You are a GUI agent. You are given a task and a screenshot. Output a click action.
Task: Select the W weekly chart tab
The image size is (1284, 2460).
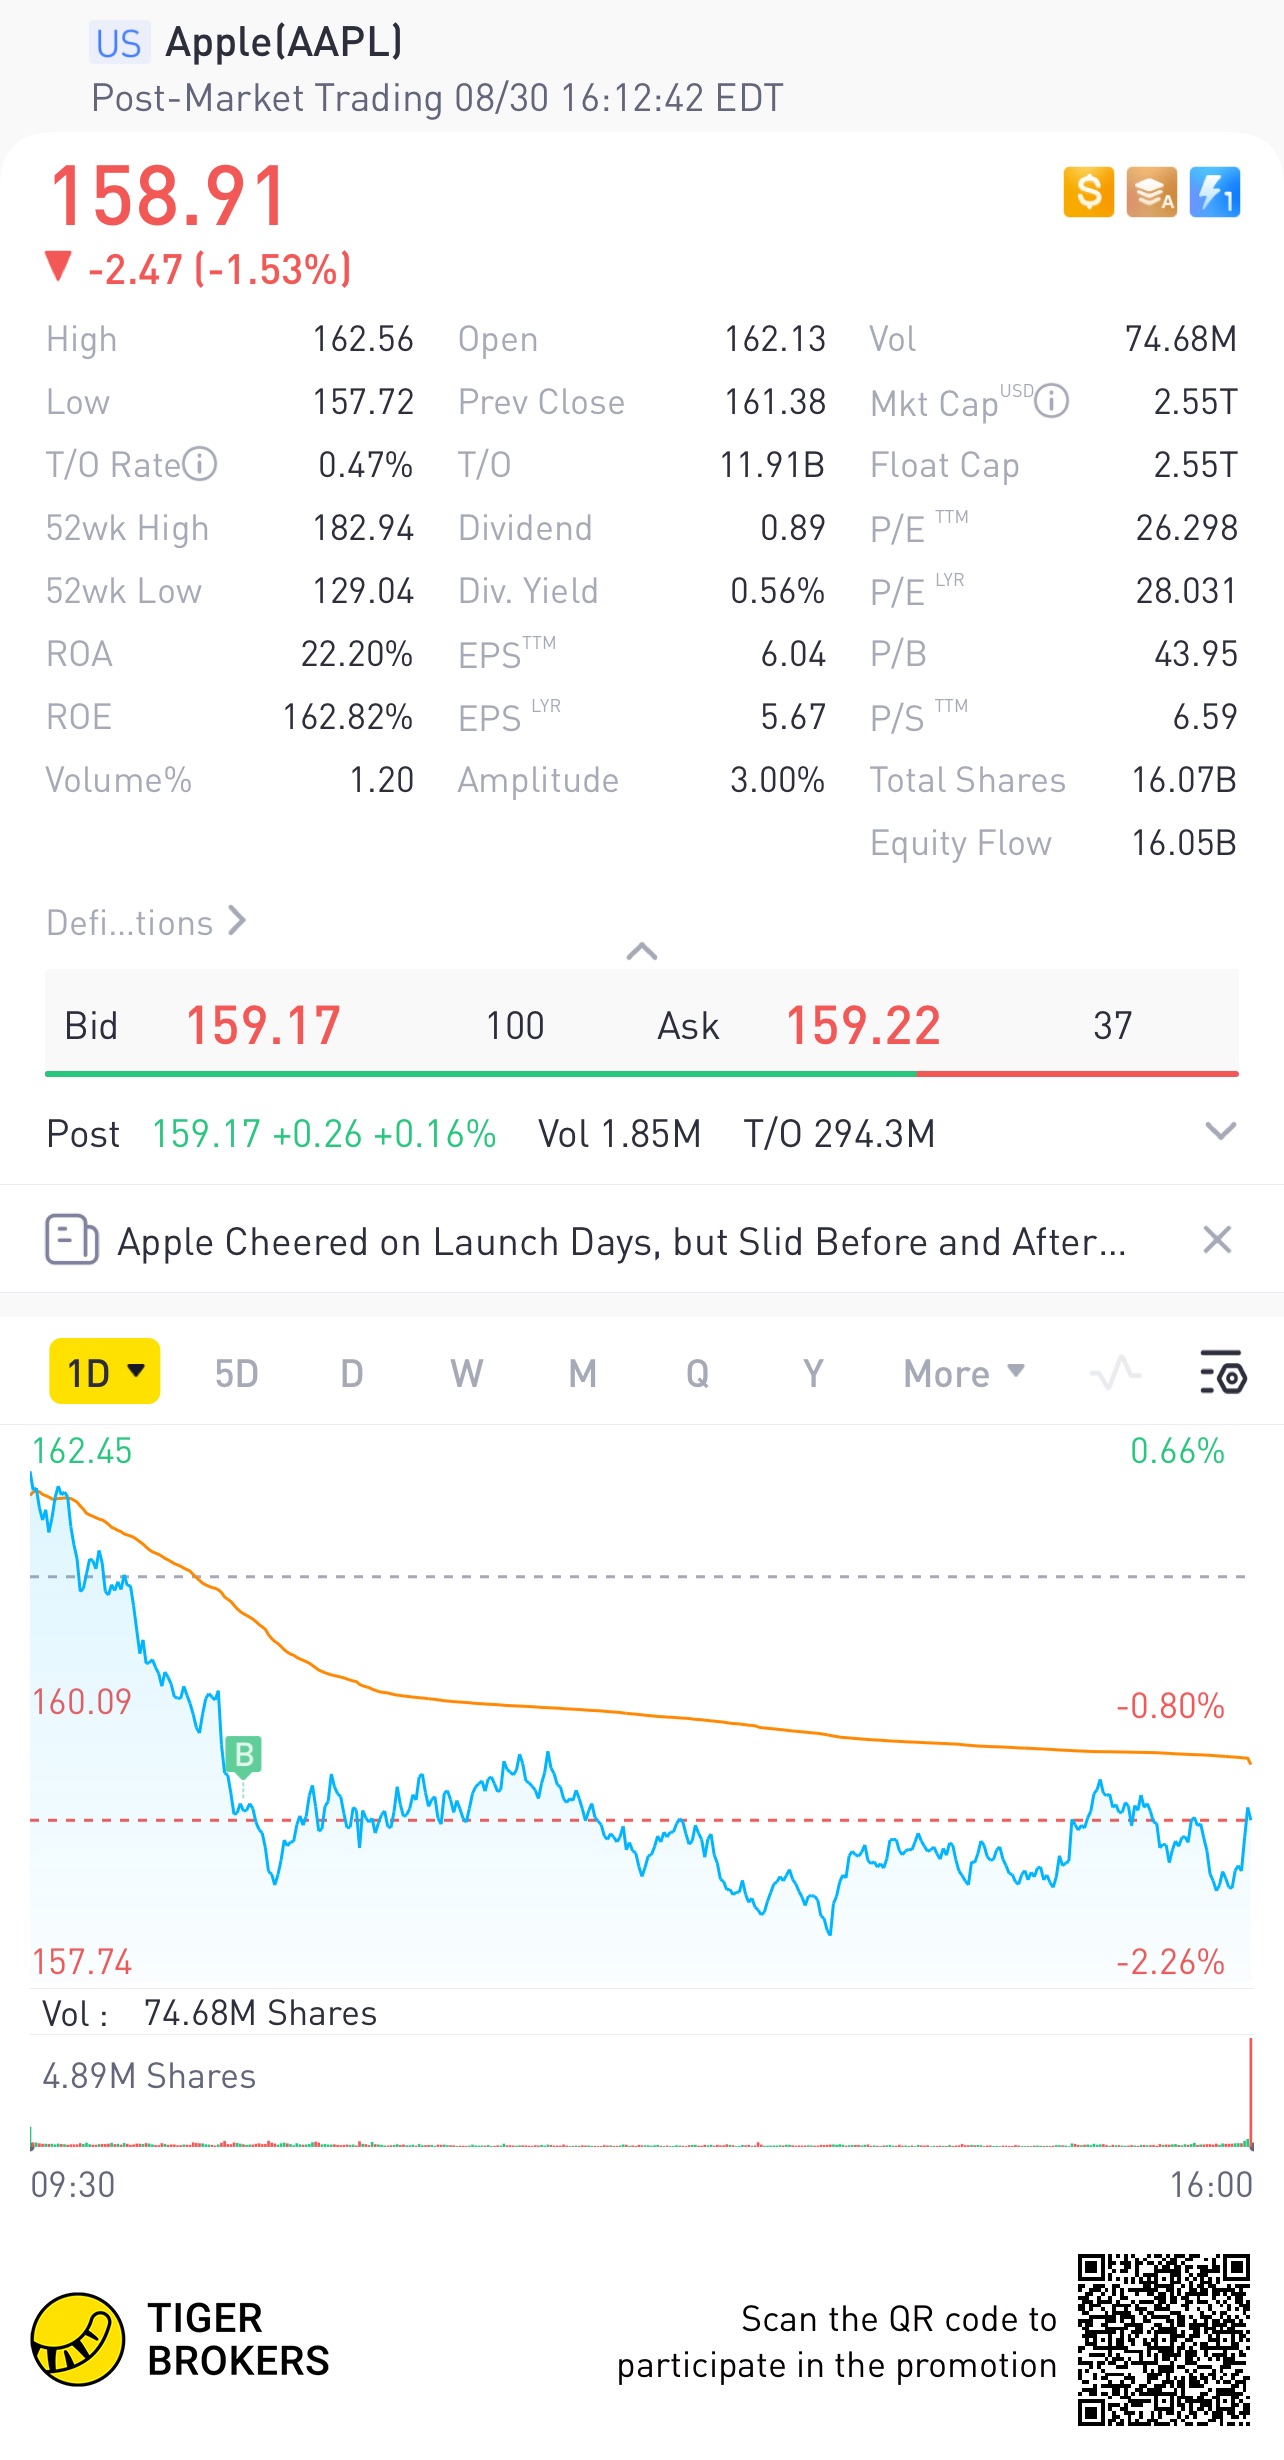(466, 1373)
